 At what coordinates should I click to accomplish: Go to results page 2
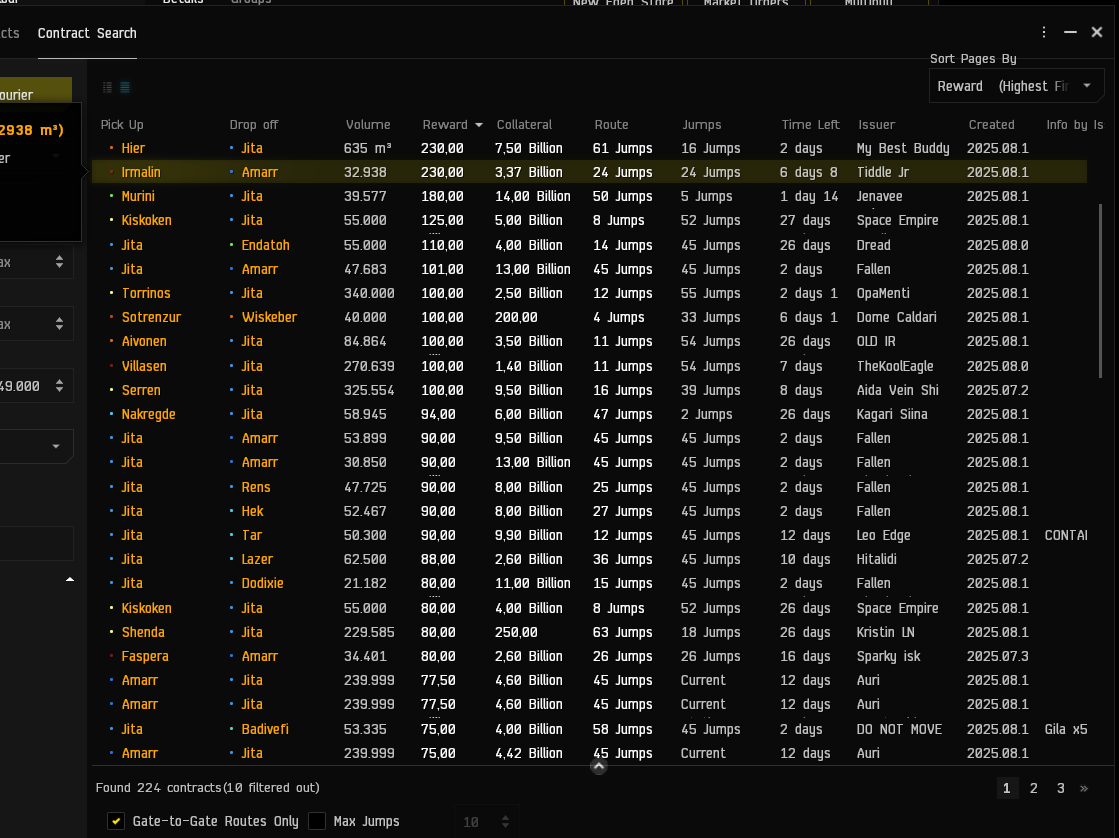click(1033, 788)
